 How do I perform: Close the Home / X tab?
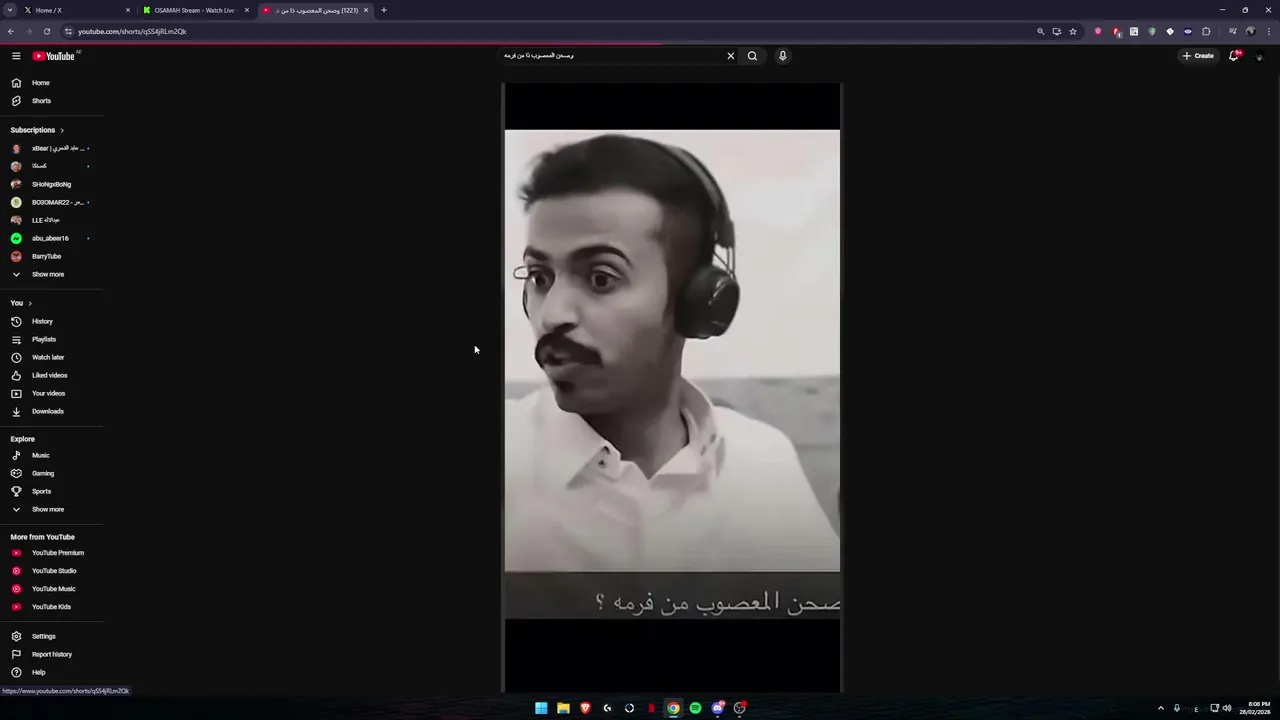[x=128, y=10]
